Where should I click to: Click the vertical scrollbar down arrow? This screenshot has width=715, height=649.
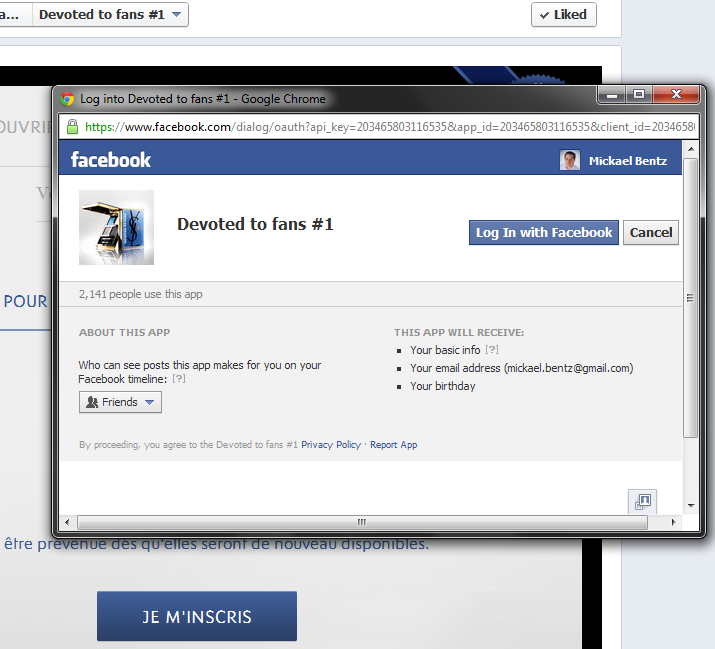point(691,505)
